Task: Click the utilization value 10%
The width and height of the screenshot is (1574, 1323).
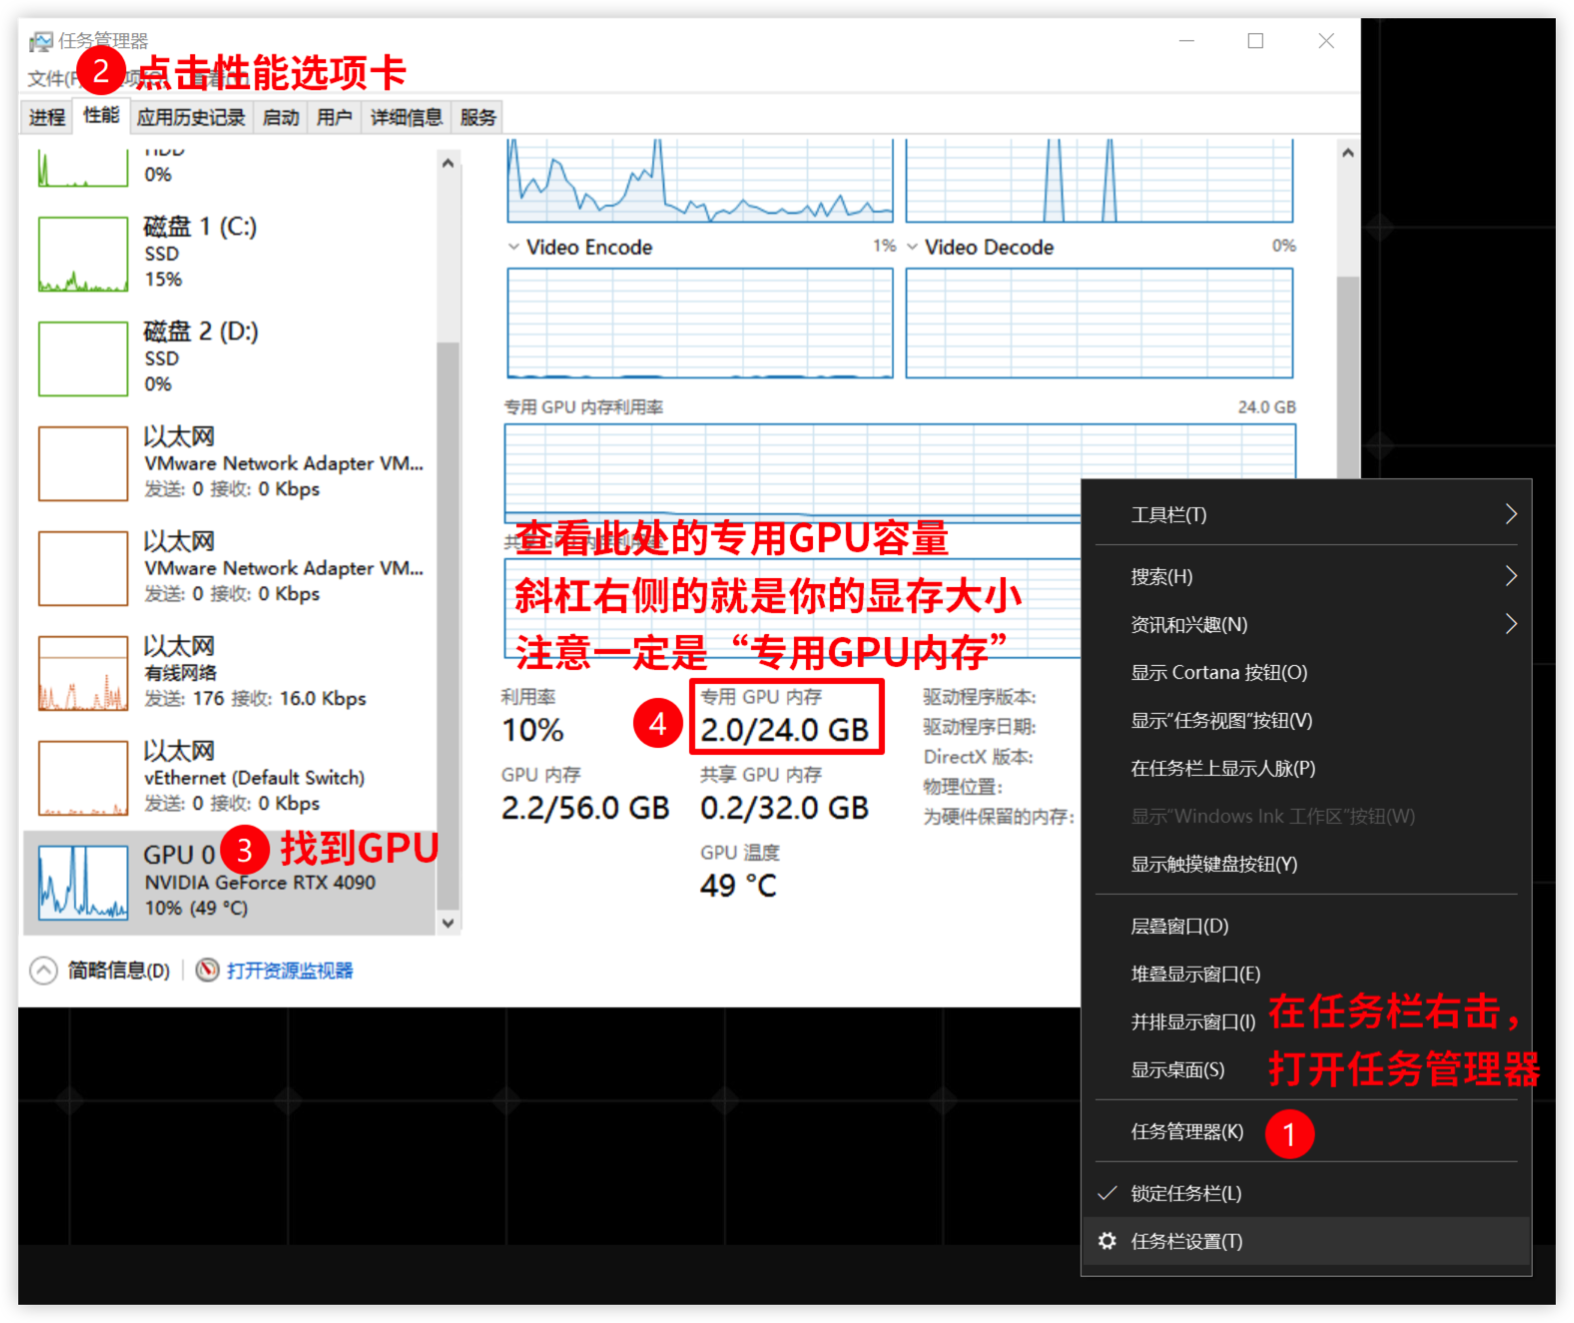Action: [x=533, y=730]
